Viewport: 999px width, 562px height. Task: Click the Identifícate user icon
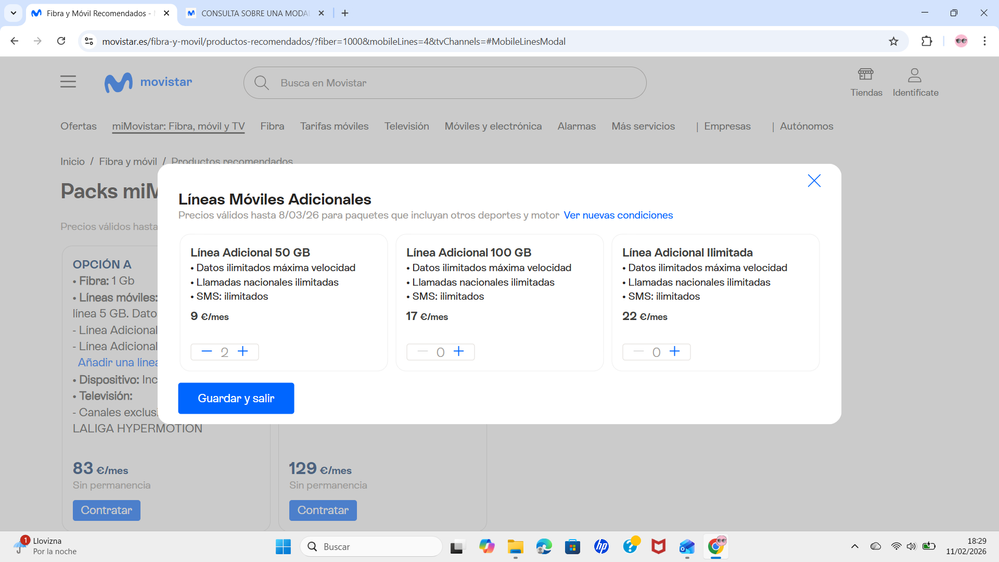[915, 82]
